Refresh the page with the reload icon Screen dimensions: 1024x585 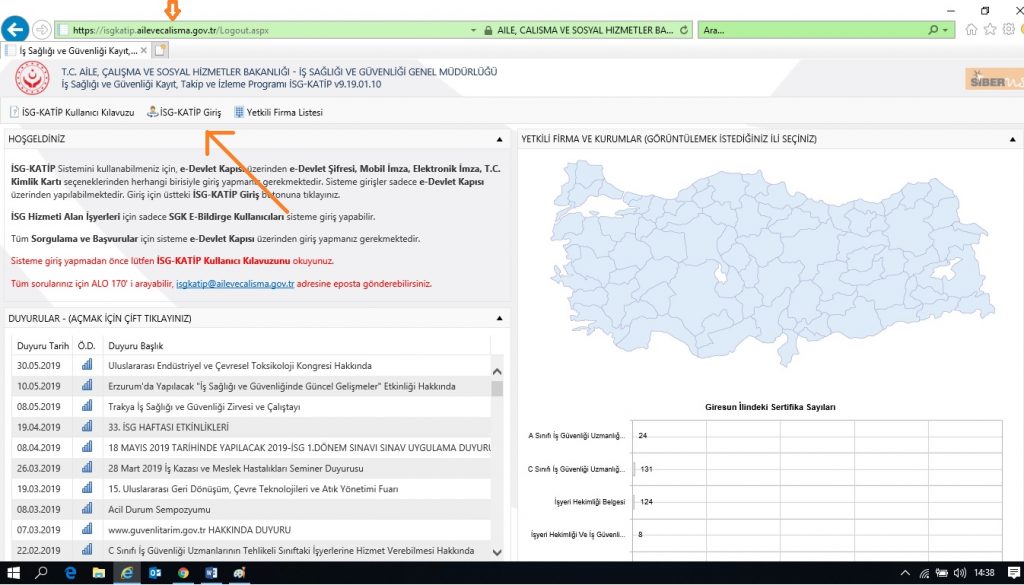(x=685, y=30)
